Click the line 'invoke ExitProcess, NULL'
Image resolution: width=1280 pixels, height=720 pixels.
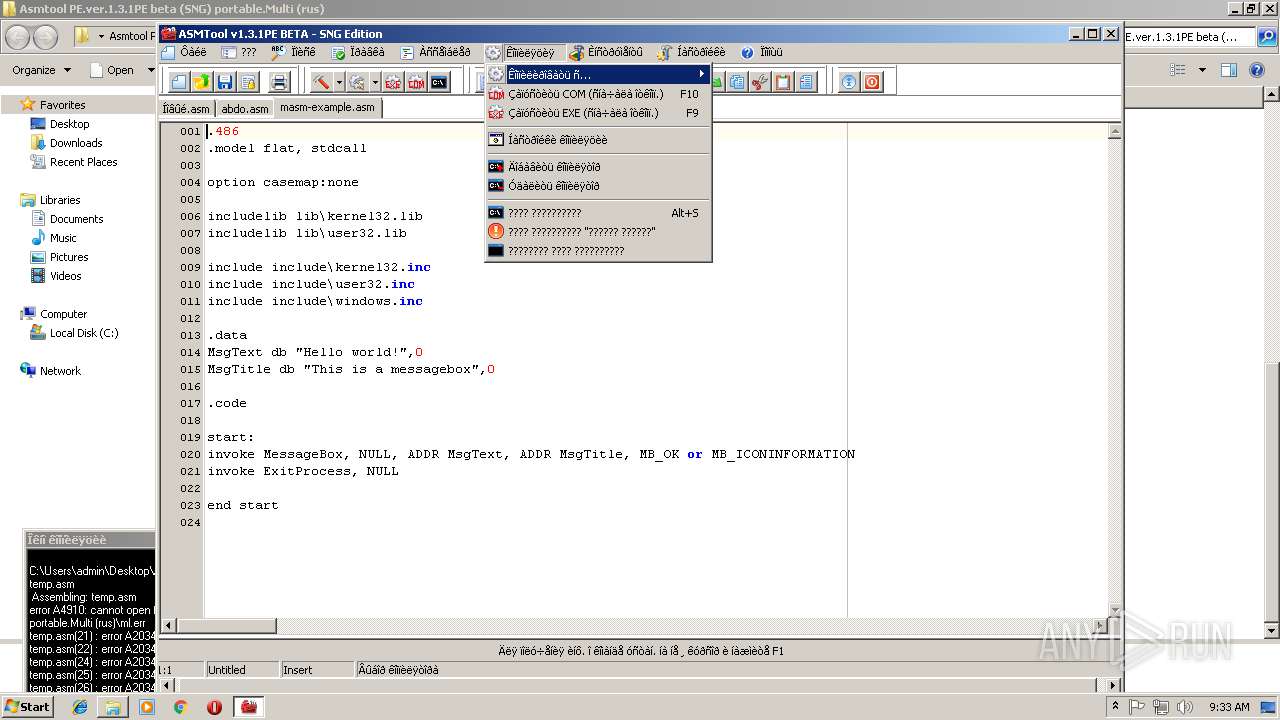(303, 471)
